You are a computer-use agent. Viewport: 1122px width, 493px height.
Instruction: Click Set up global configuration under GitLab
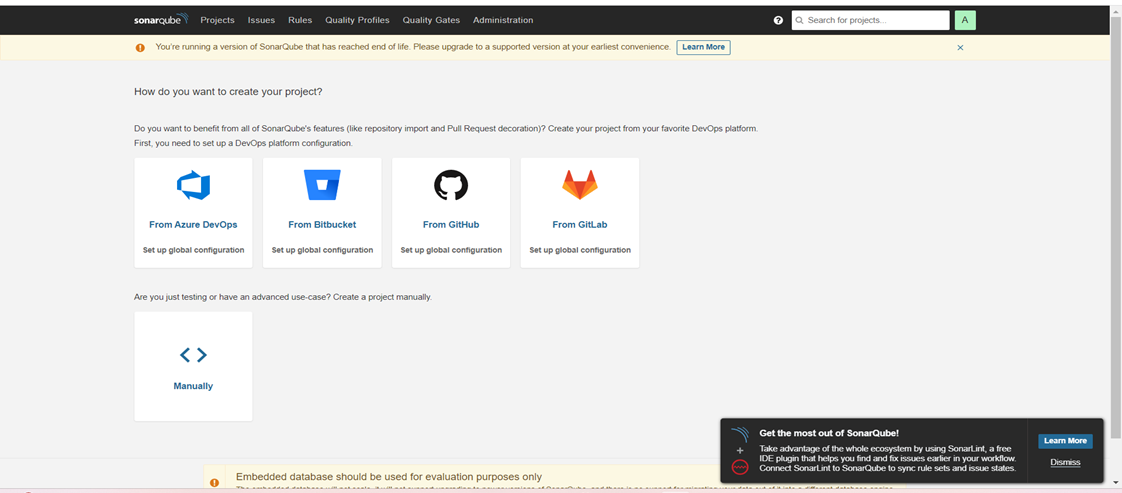(580, 250)
